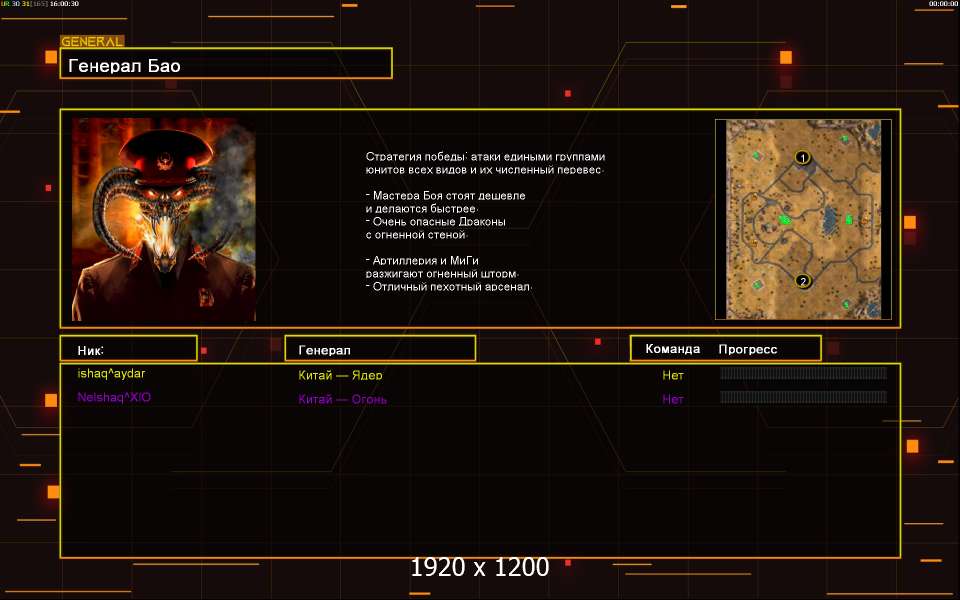The width and height of the screenshot is (960, 600).
Task: Click the green marker right of map center
Action: coord(849,219)
